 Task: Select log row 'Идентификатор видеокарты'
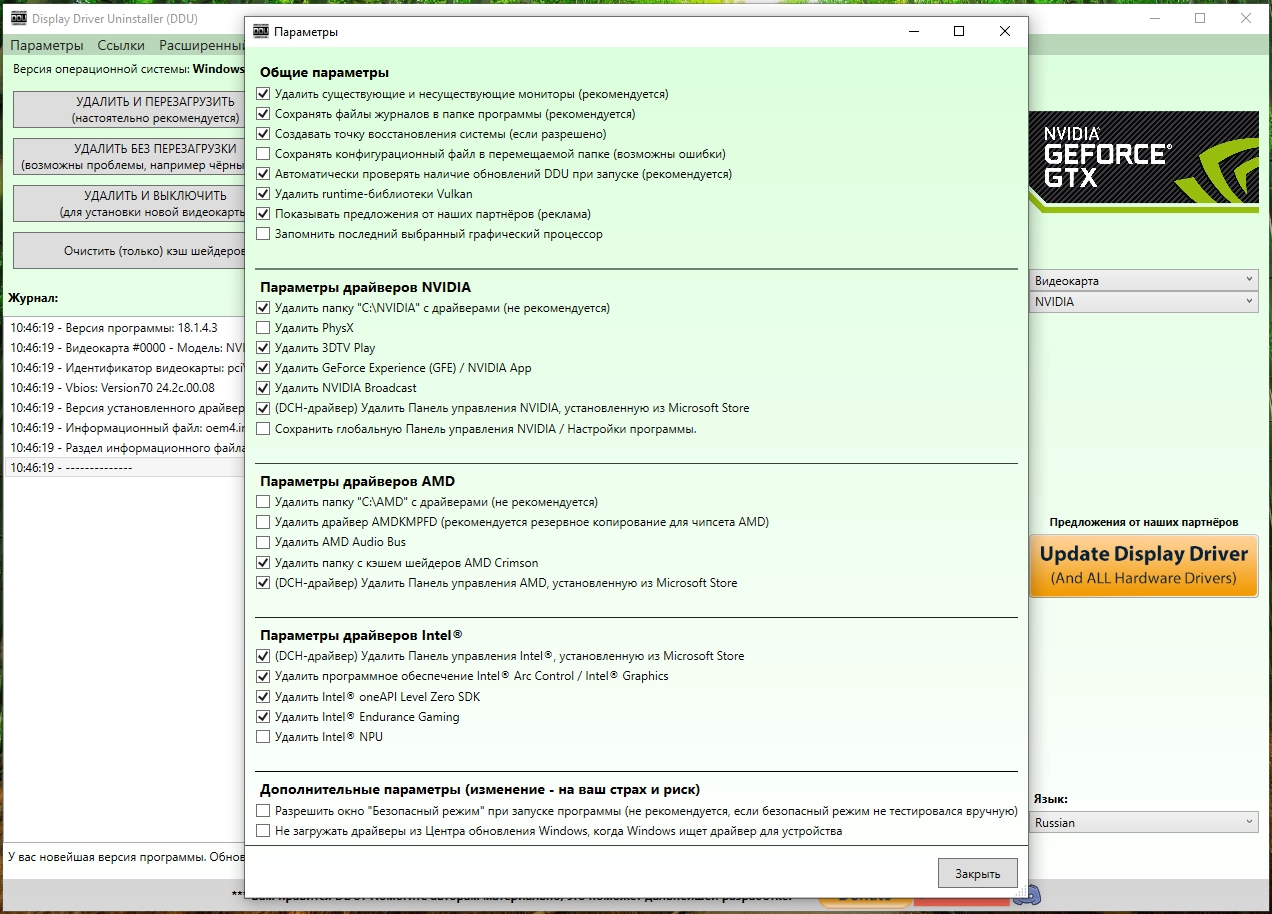[x=125, y=367]
